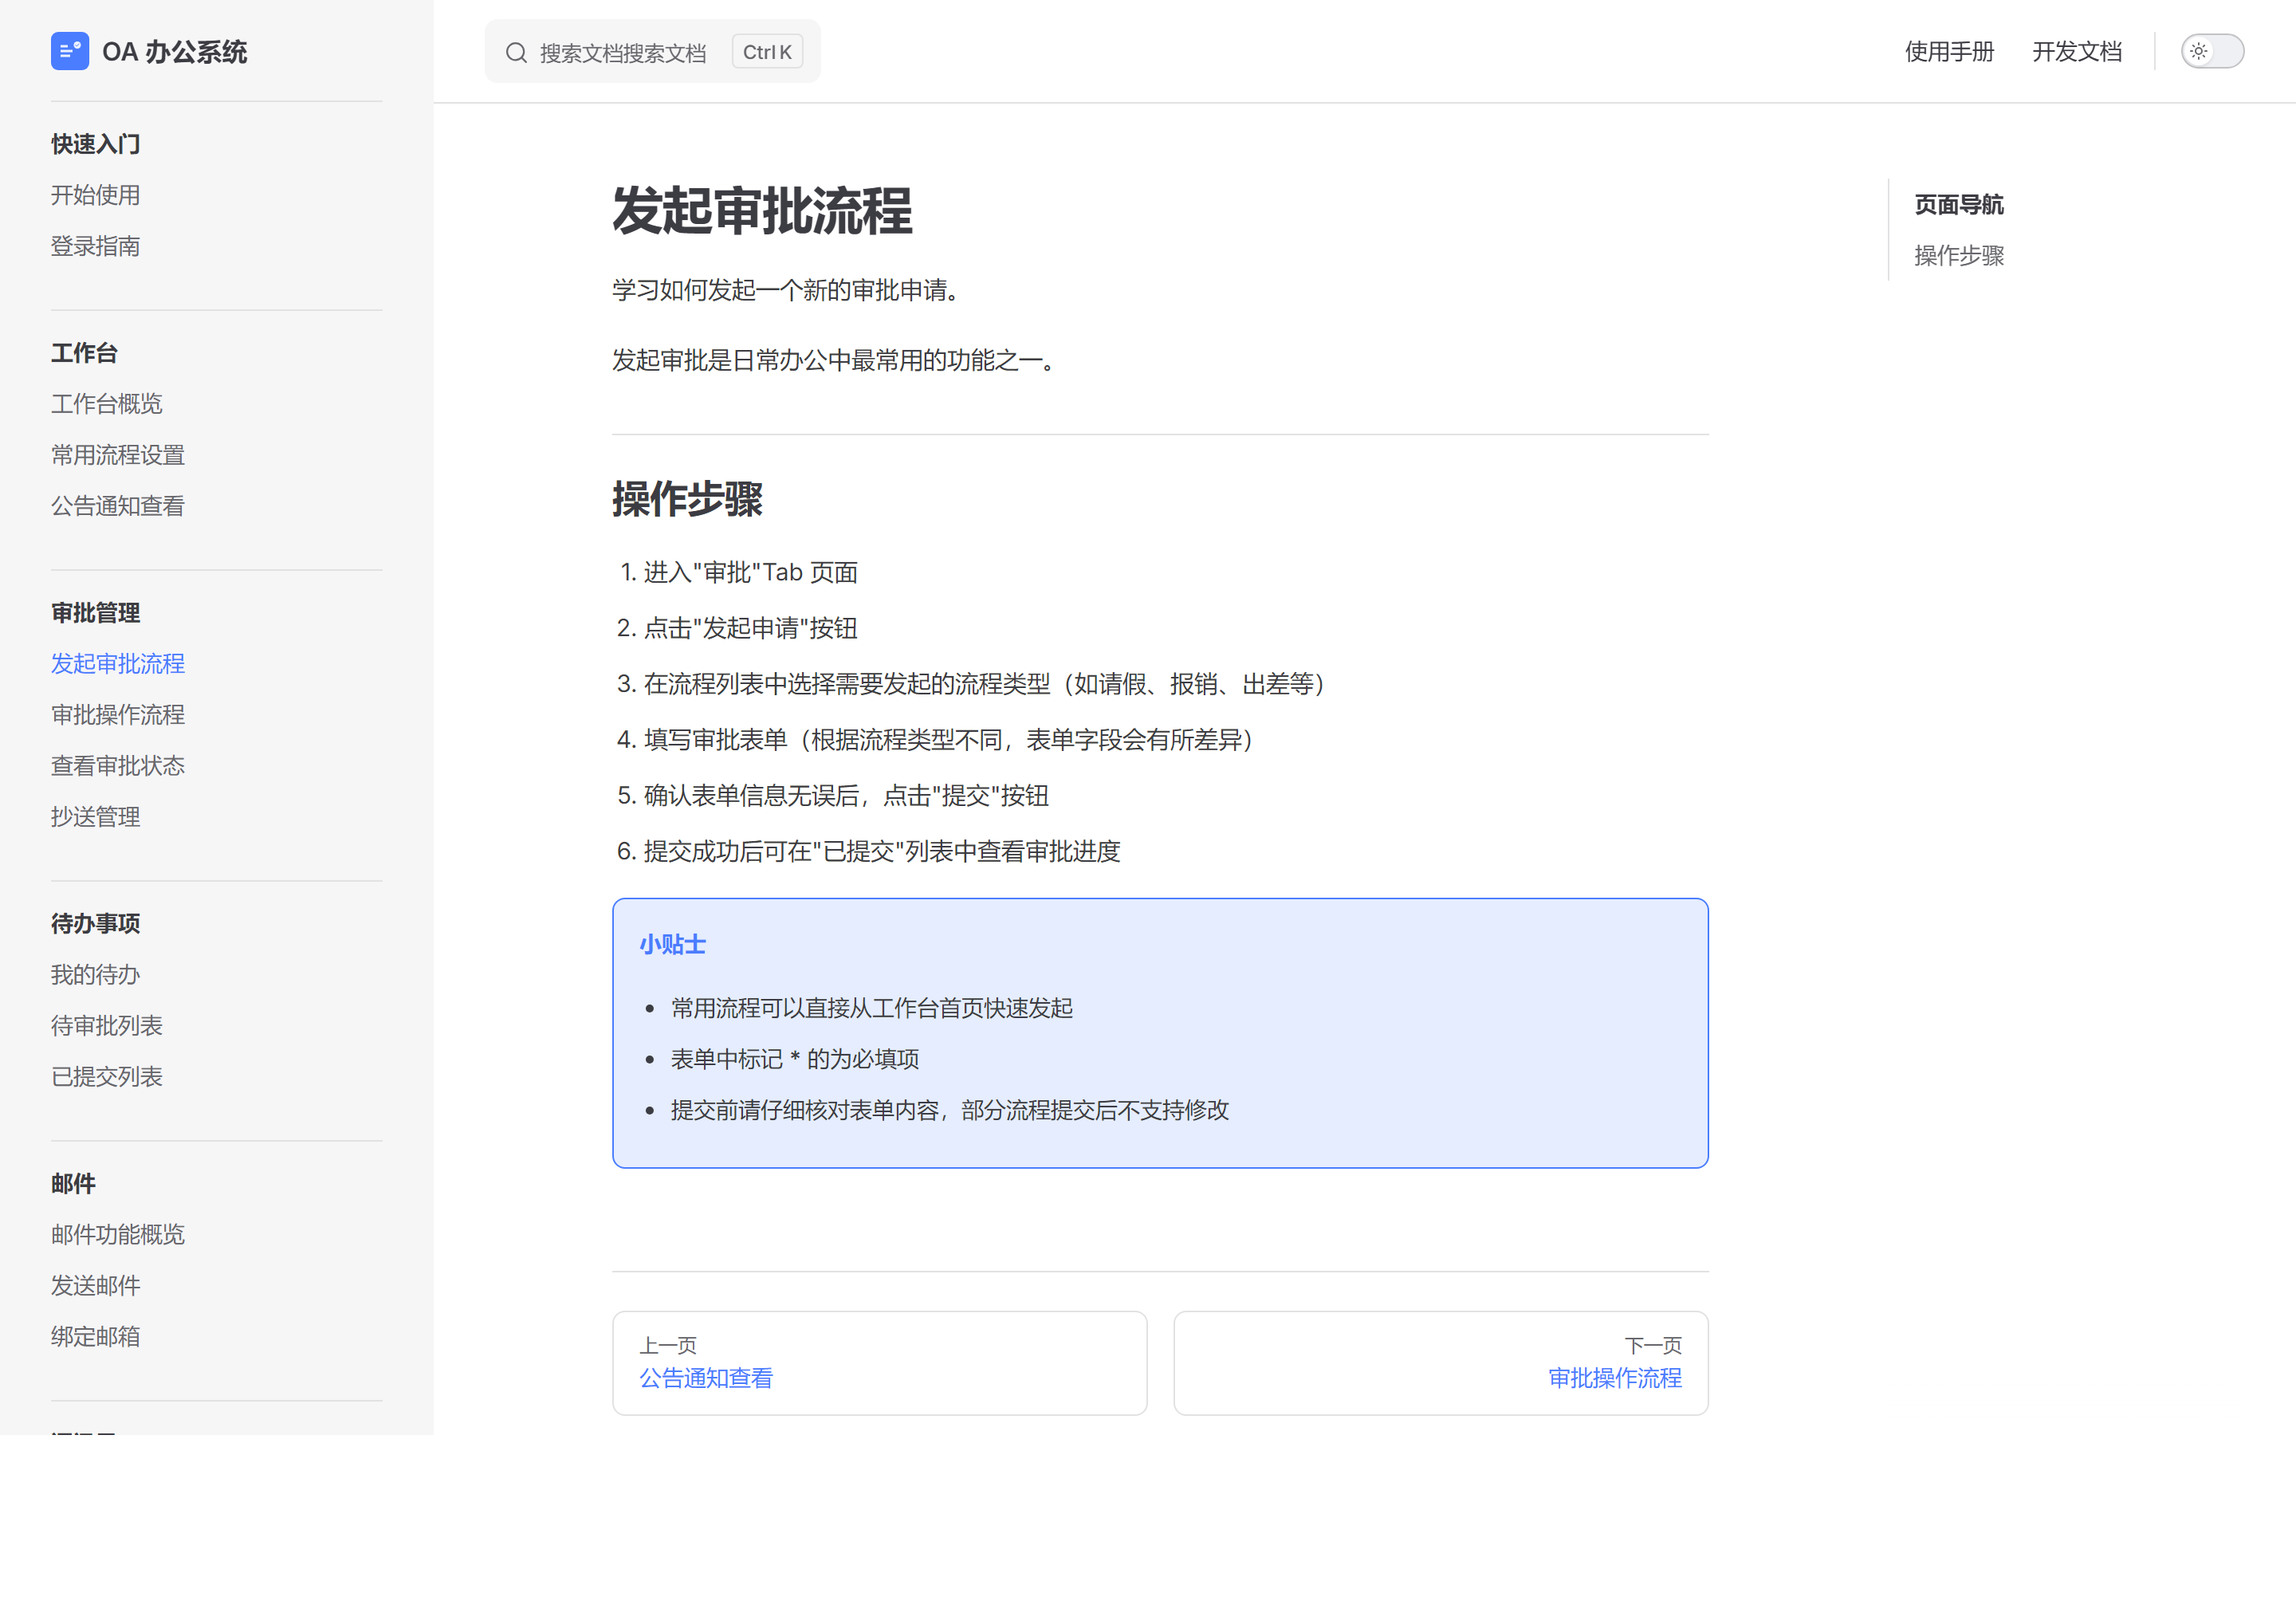The width and height of the screenshot is (2296, 1620).
Task: Open 登录指南 in the sidebar
Action: (96, 246)
